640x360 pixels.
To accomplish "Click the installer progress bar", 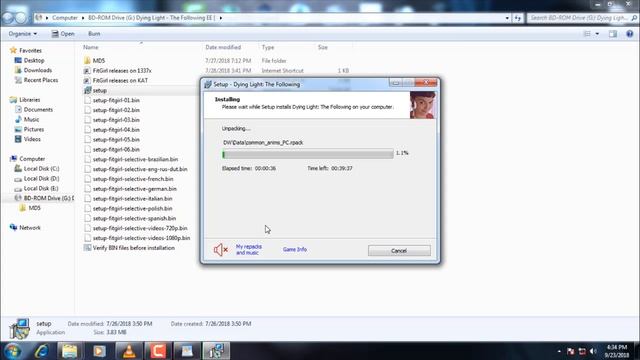I will point(308,154).
